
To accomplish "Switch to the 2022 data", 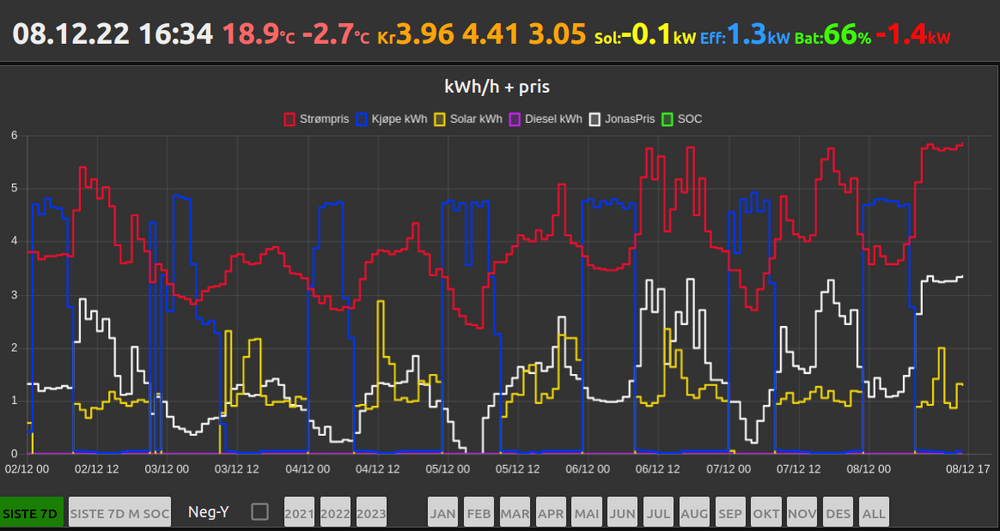I will [335, 512].
